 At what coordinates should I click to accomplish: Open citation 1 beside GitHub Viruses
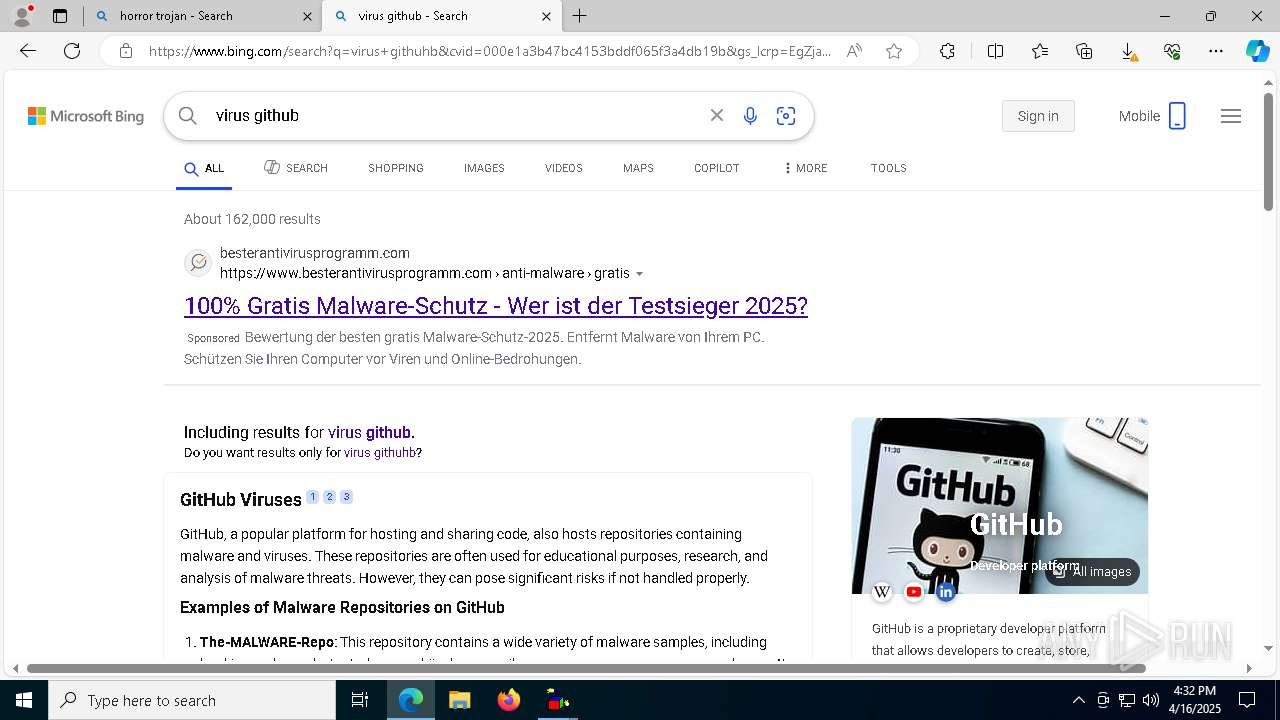pyautogui.click(x=312, y=497)
